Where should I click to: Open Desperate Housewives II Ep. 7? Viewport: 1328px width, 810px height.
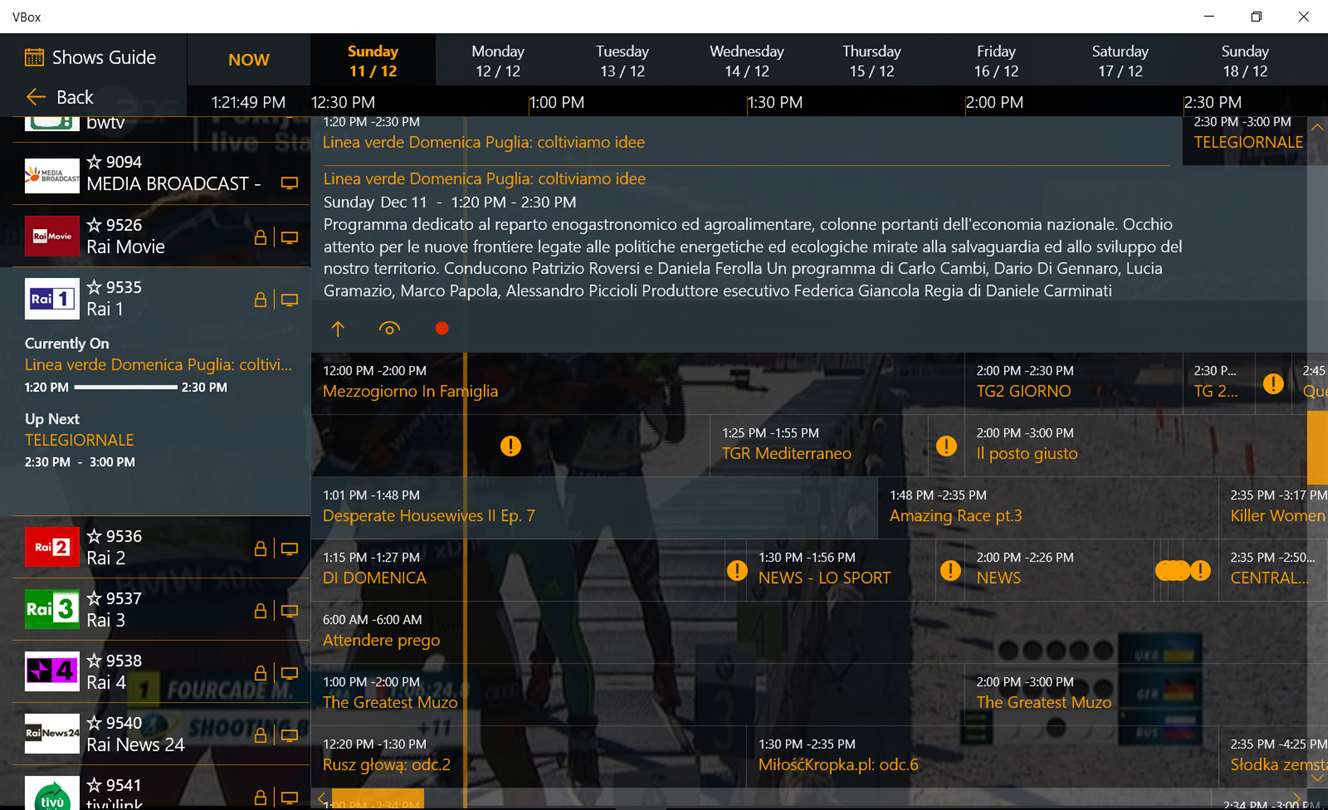click(x=594, y=506)
